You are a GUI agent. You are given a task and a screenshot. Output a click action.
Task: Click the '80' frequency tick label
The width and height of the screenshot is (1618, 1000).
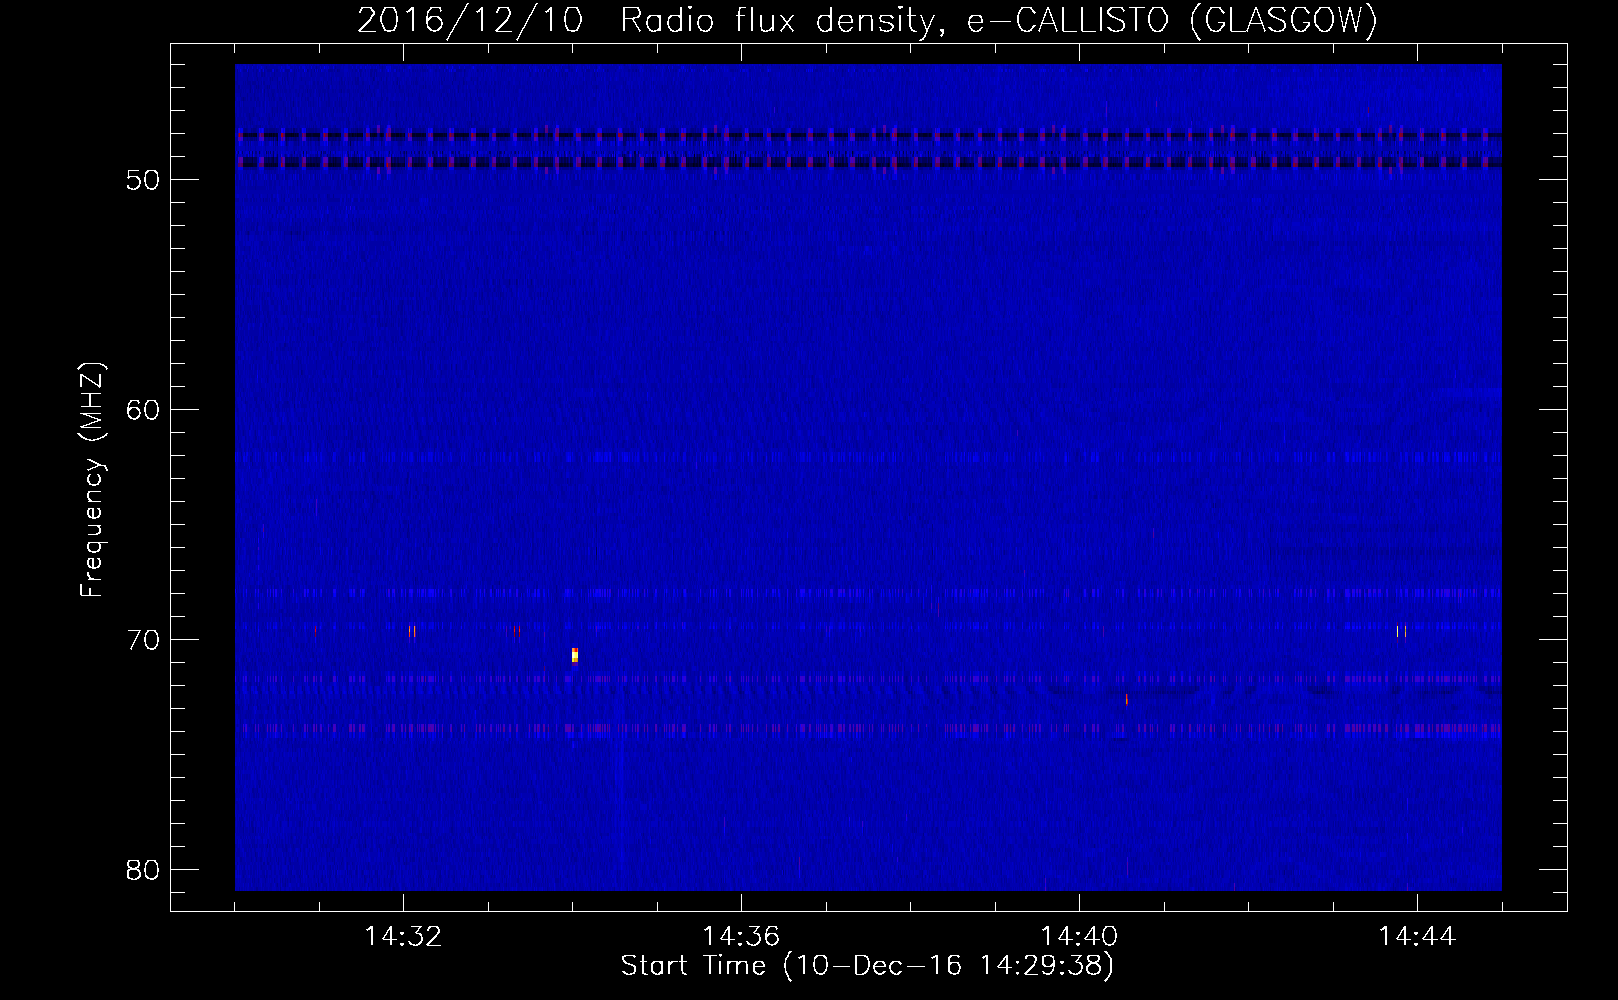(x=144, y=870)
